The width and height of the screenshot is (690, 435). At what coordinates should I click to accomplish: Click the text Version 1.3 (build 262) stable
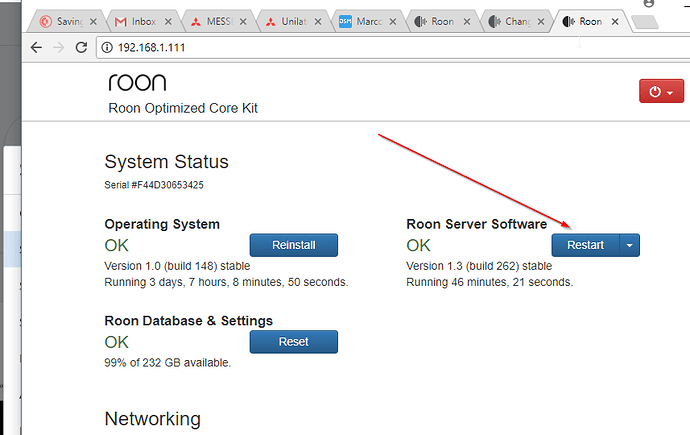(479, 266)
